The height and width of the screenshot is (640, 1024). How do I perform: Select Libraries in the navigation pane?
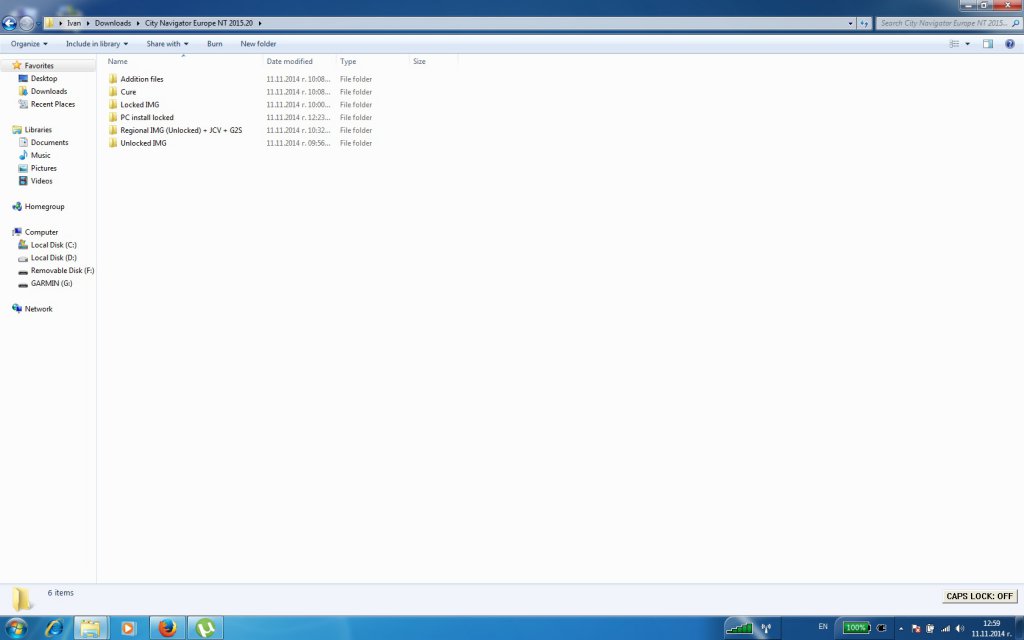pyautogui.click(x=37, y=129)
